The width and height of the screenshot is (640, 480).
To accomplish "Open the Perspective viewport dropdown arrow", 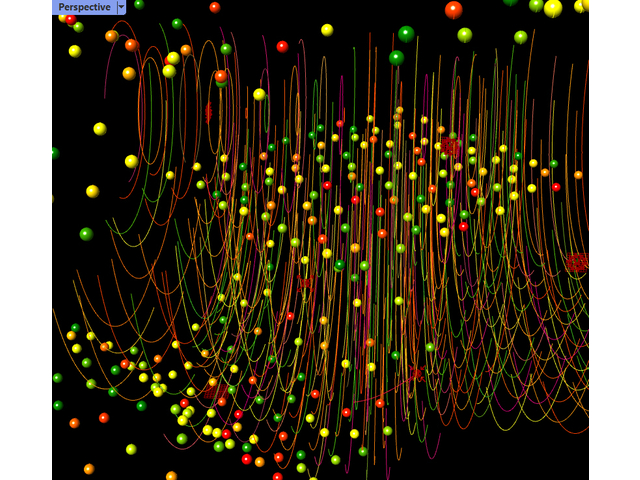I will [121, 7].
